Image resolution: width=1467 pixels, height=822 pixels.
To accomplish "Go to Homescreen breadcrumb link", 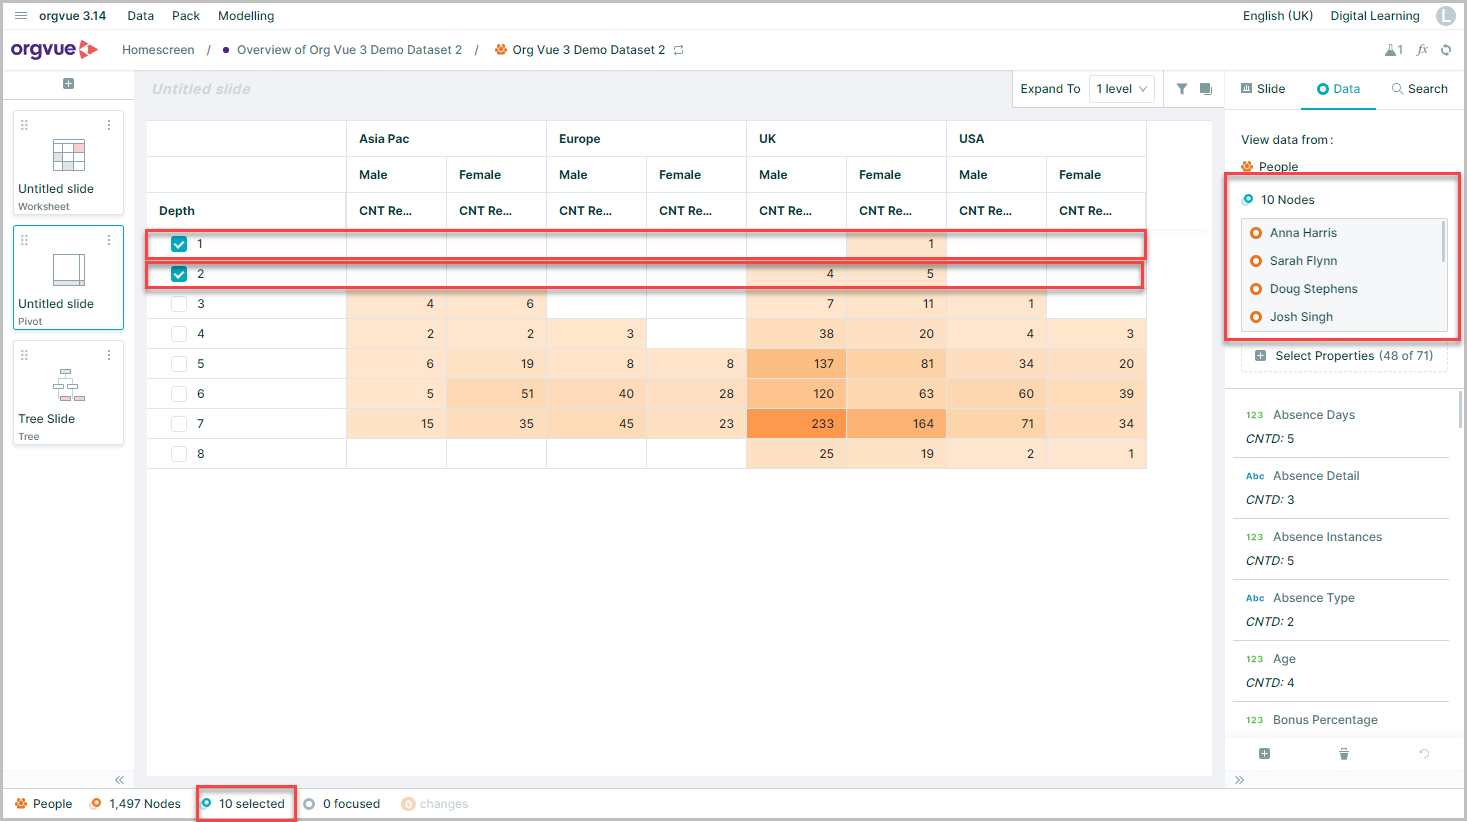I will click(158, 50).
